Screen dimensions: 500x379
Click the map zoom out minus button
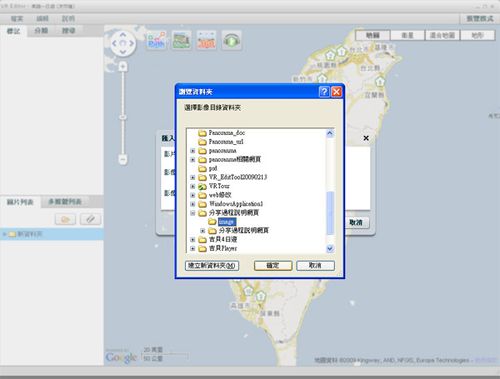click(x=123, y=159)
